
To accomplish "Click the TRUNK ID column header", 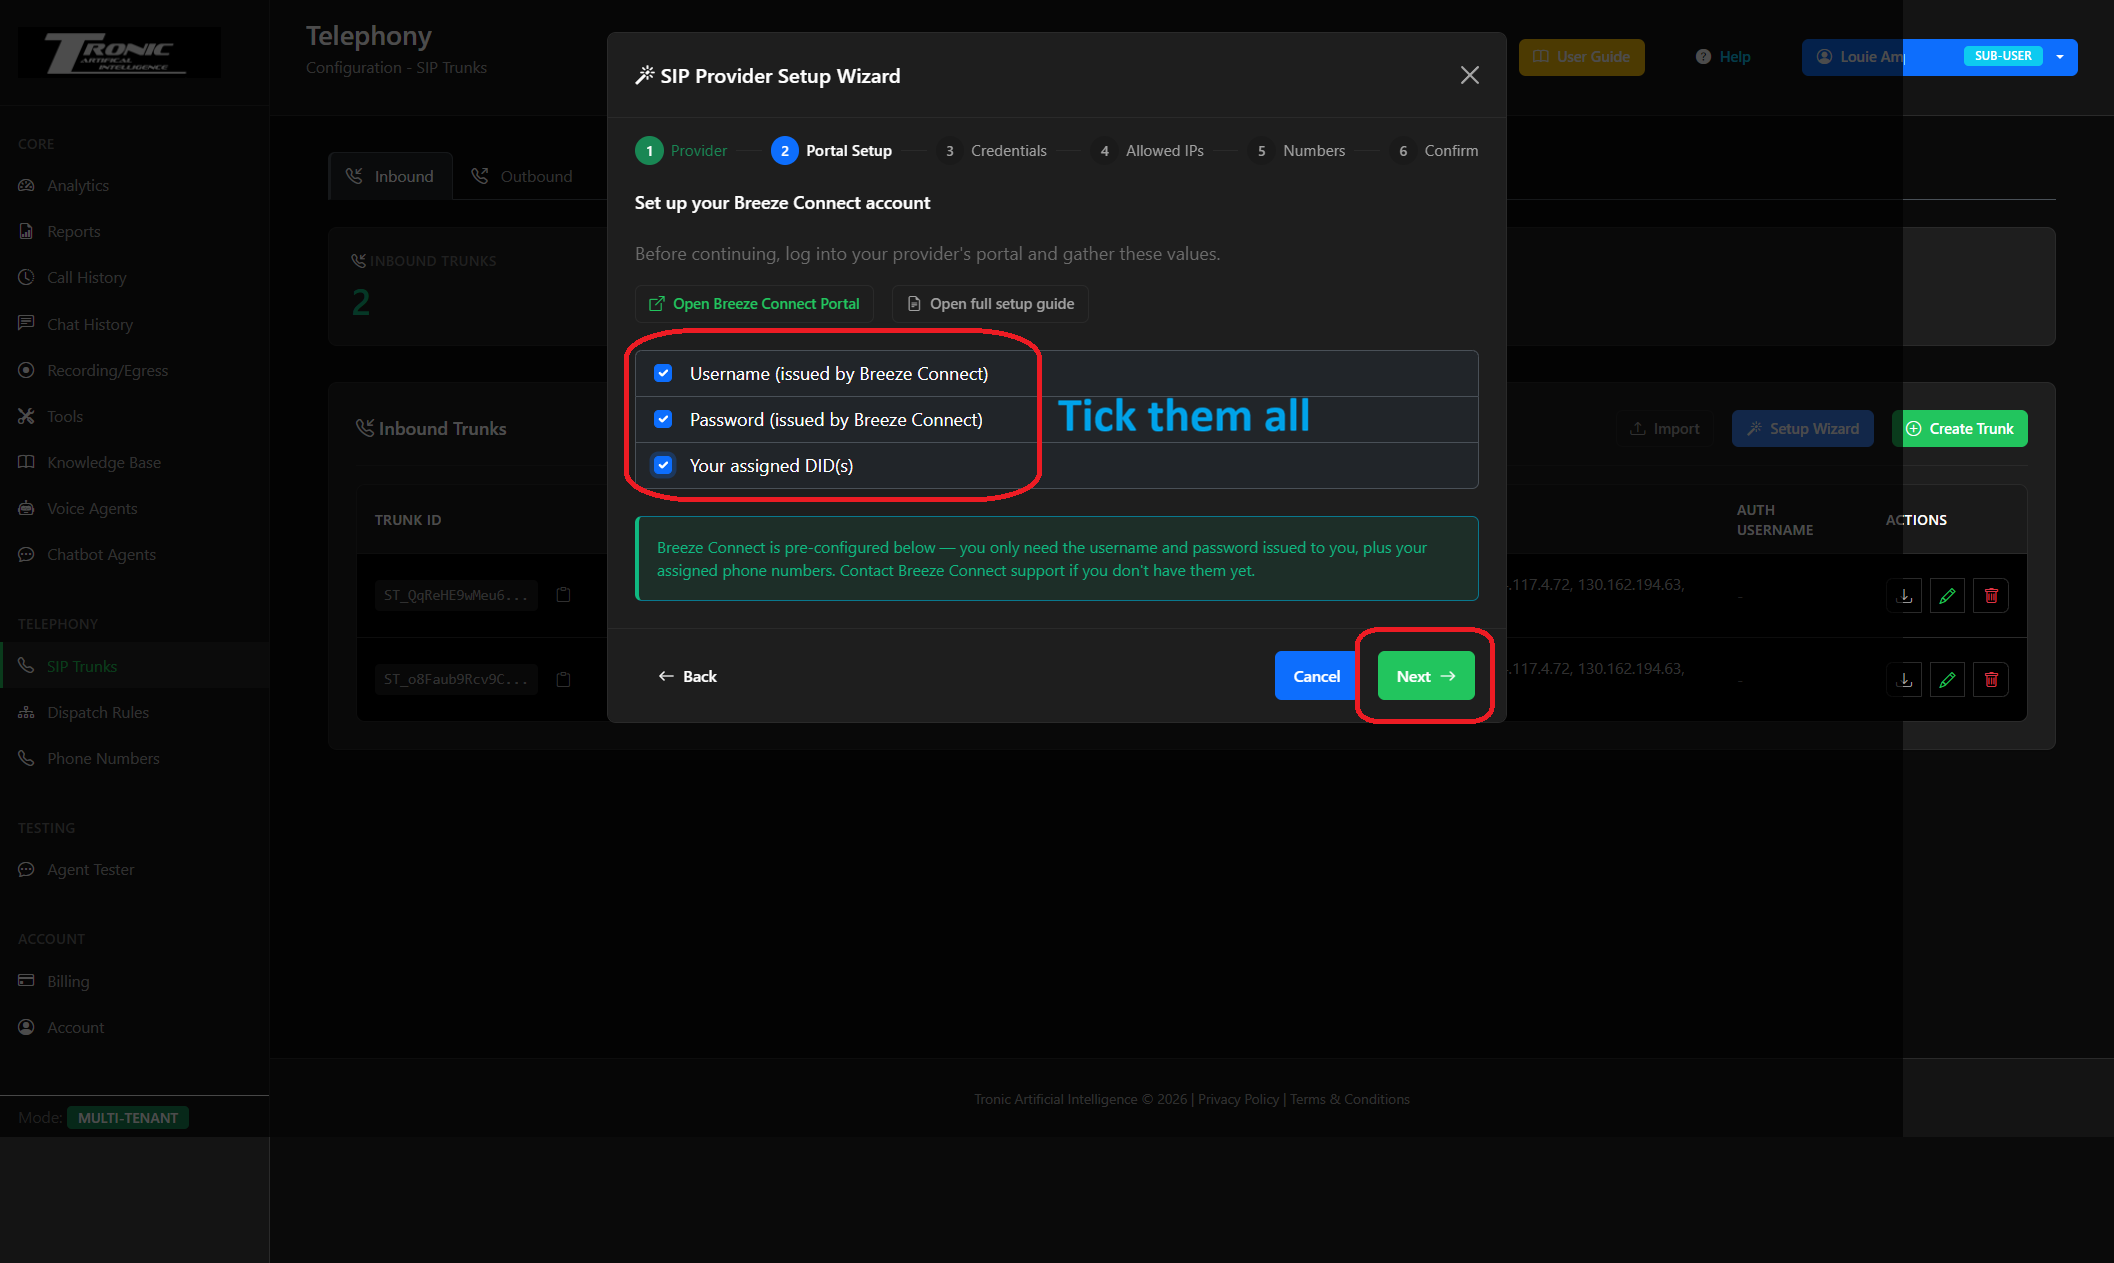I will 408,520.
